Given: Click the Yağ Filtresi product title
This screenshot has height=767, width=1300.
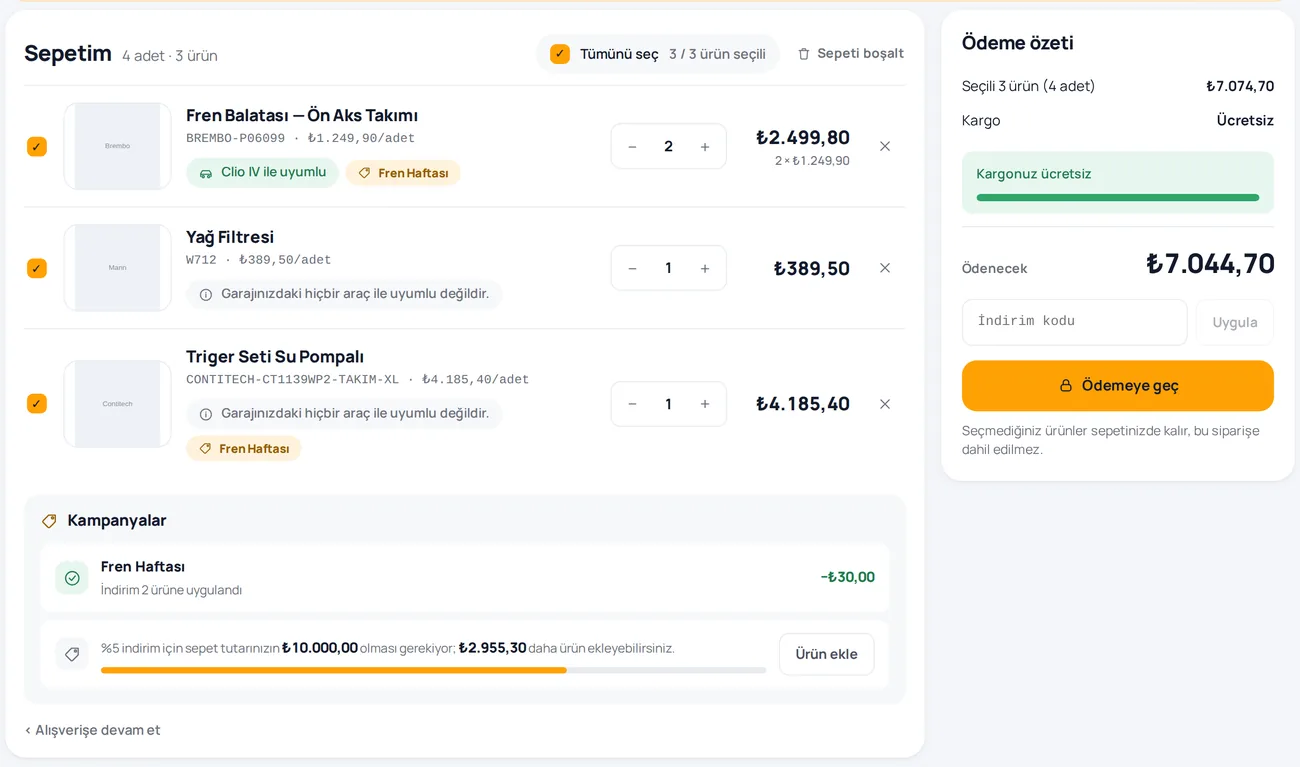Looking at the screenshot, I should 230,238.
